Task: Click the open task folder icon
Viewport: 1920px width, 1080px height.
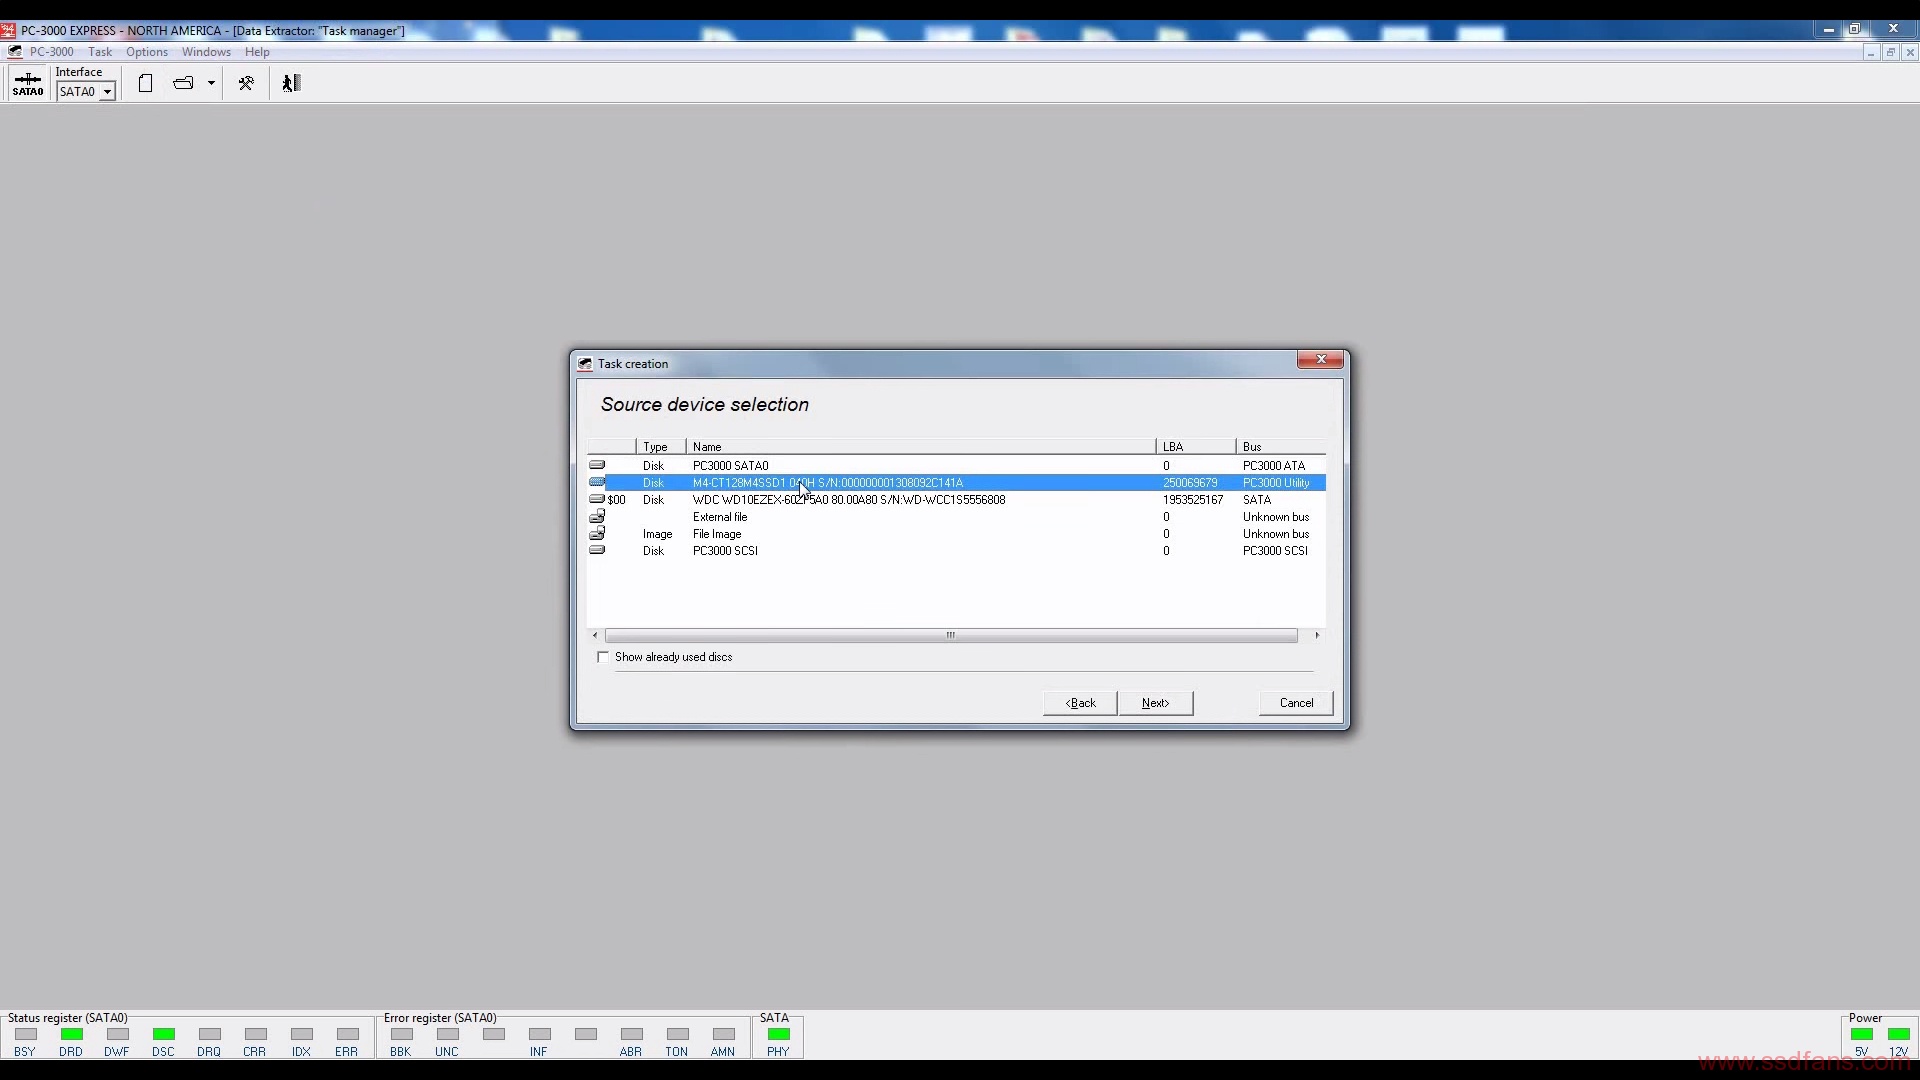Action: point(183,84)
